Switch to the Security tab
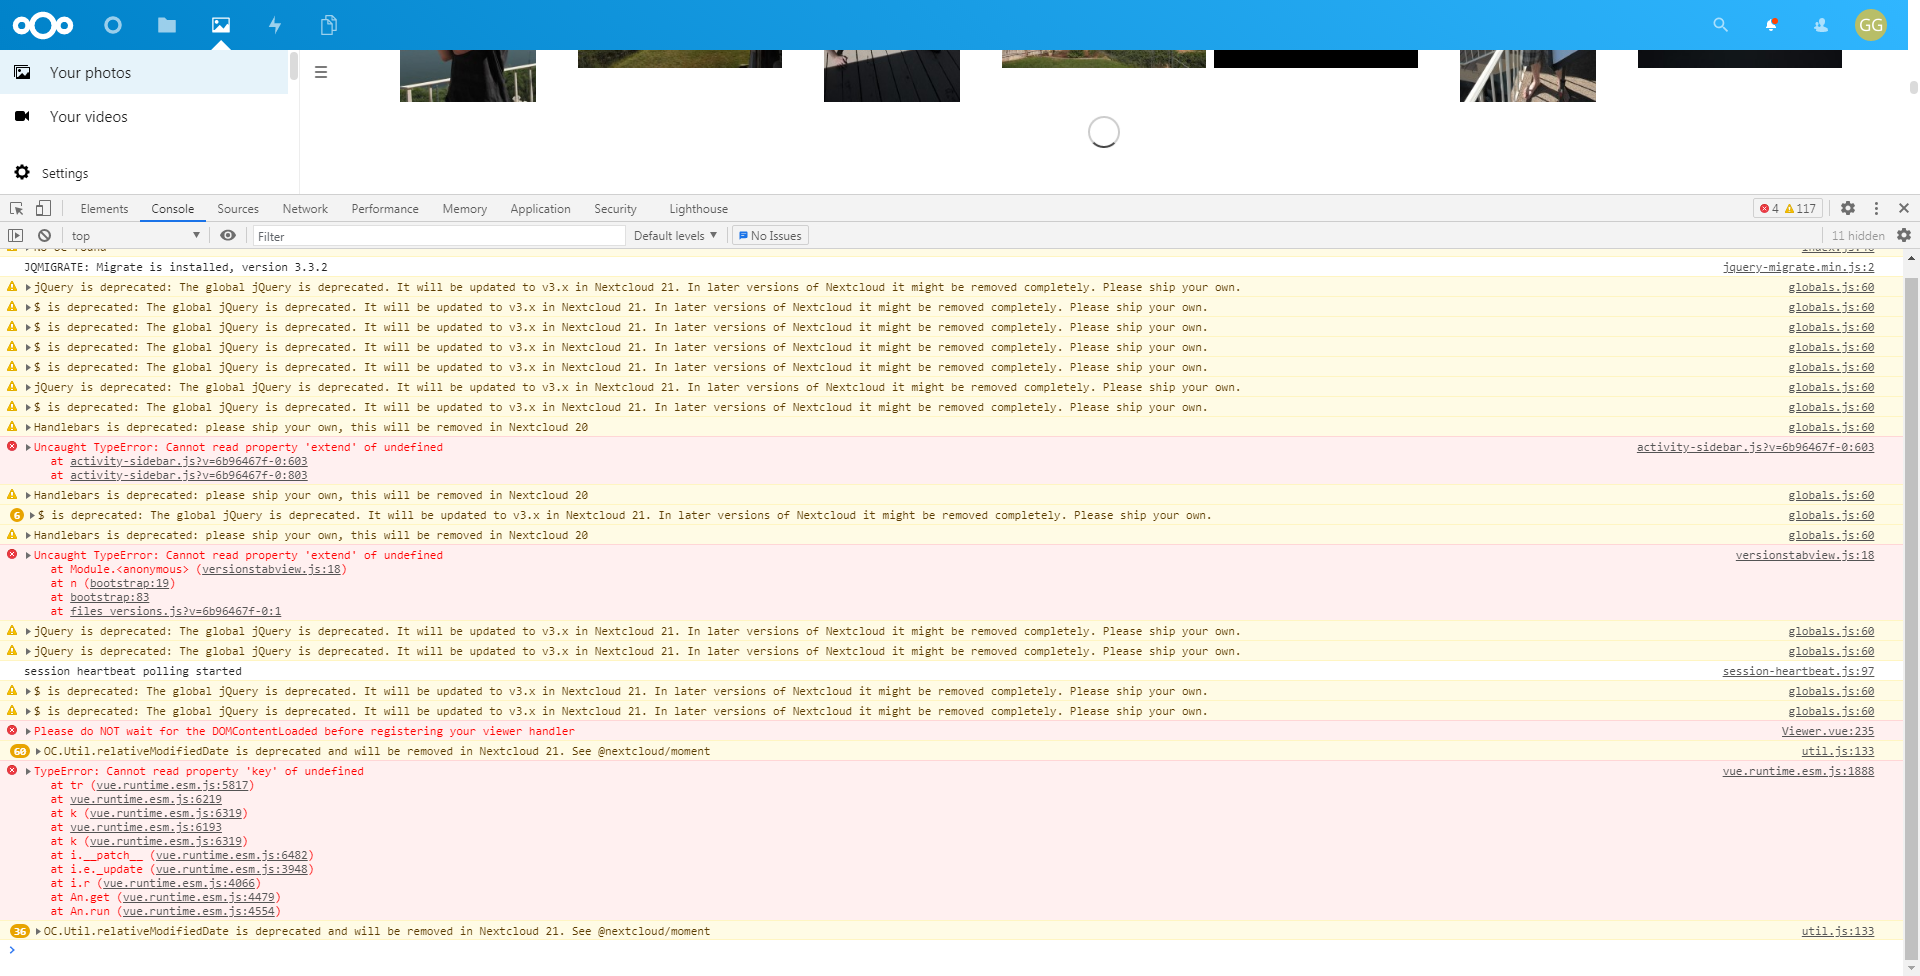 (x=615, y=209)
